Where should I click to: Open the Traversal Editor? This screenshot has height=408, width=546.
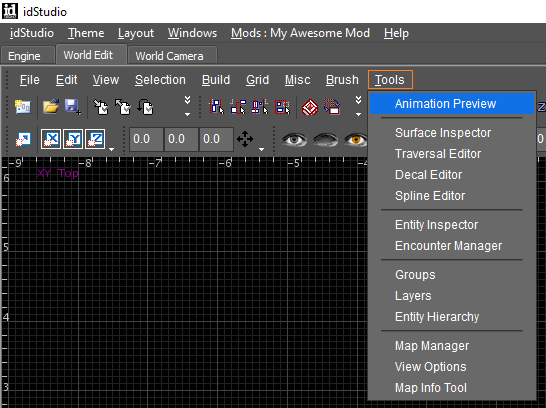pyautogui.click(x=452, y=154)
